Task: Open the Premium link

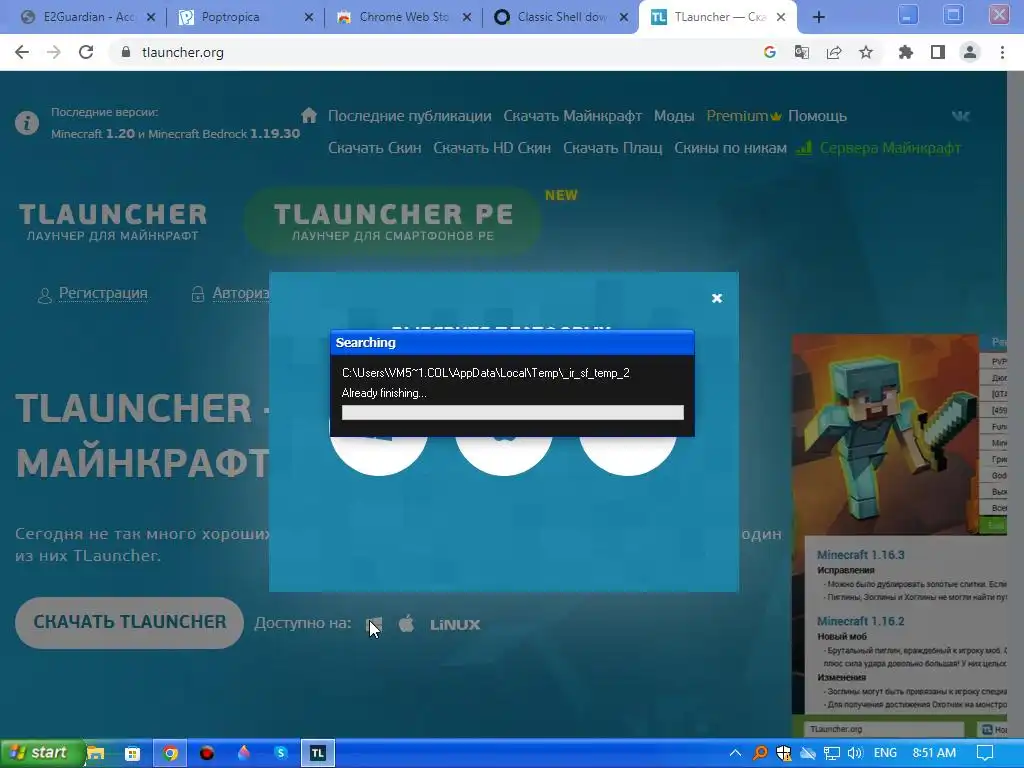Action: tap(744, 116)
